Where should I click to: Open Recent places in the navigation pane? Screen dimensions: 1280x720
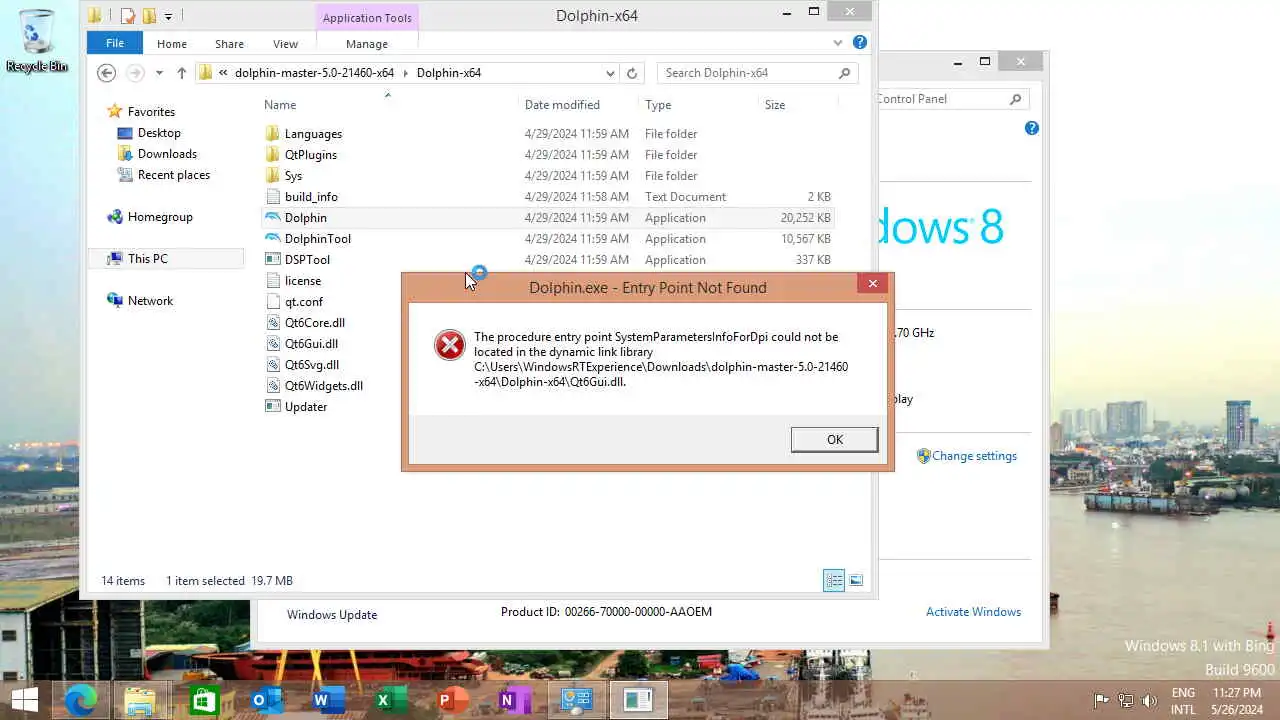click(x=174, y=175)
